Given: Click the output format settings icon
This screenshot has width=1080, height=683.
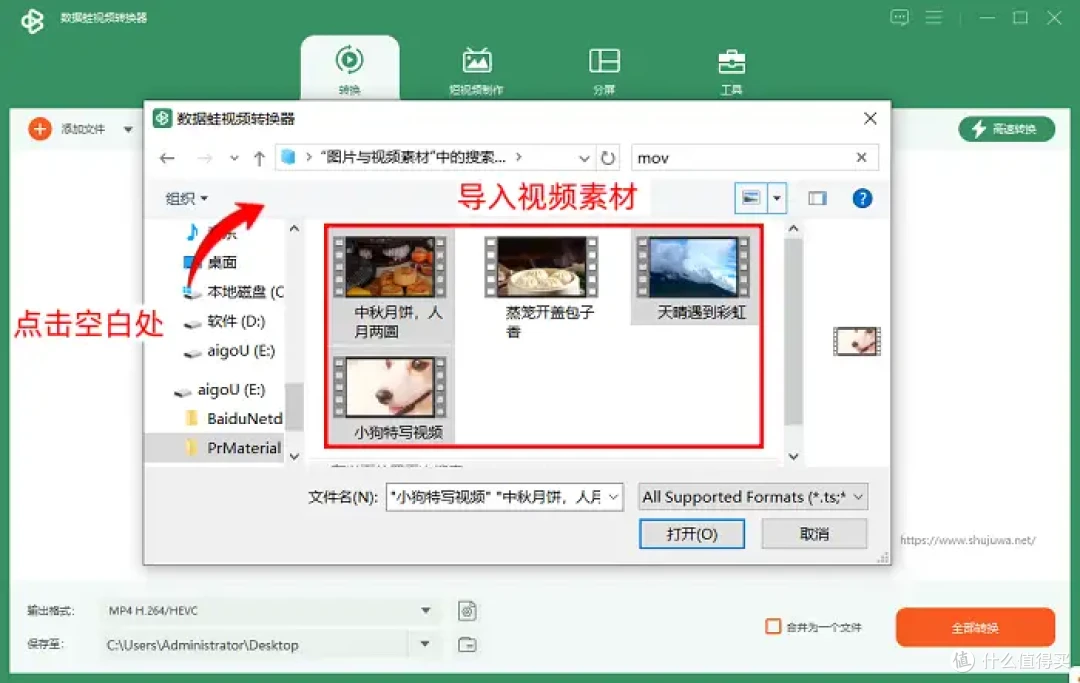Looking at the screenshot, I should point(468,611).
